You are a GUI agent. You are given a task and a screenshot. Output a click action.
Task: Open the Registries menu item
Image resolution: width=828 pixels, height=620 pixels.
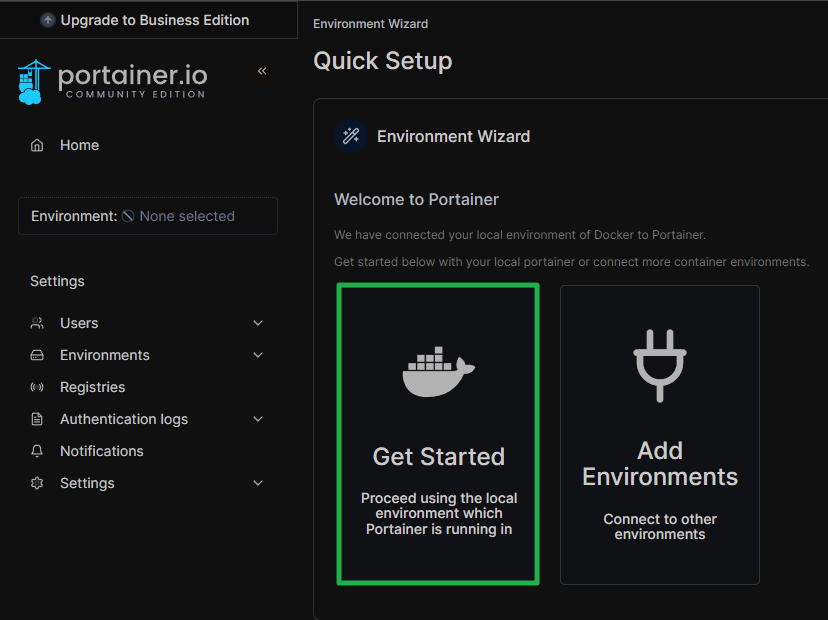(x=92, y=387)
